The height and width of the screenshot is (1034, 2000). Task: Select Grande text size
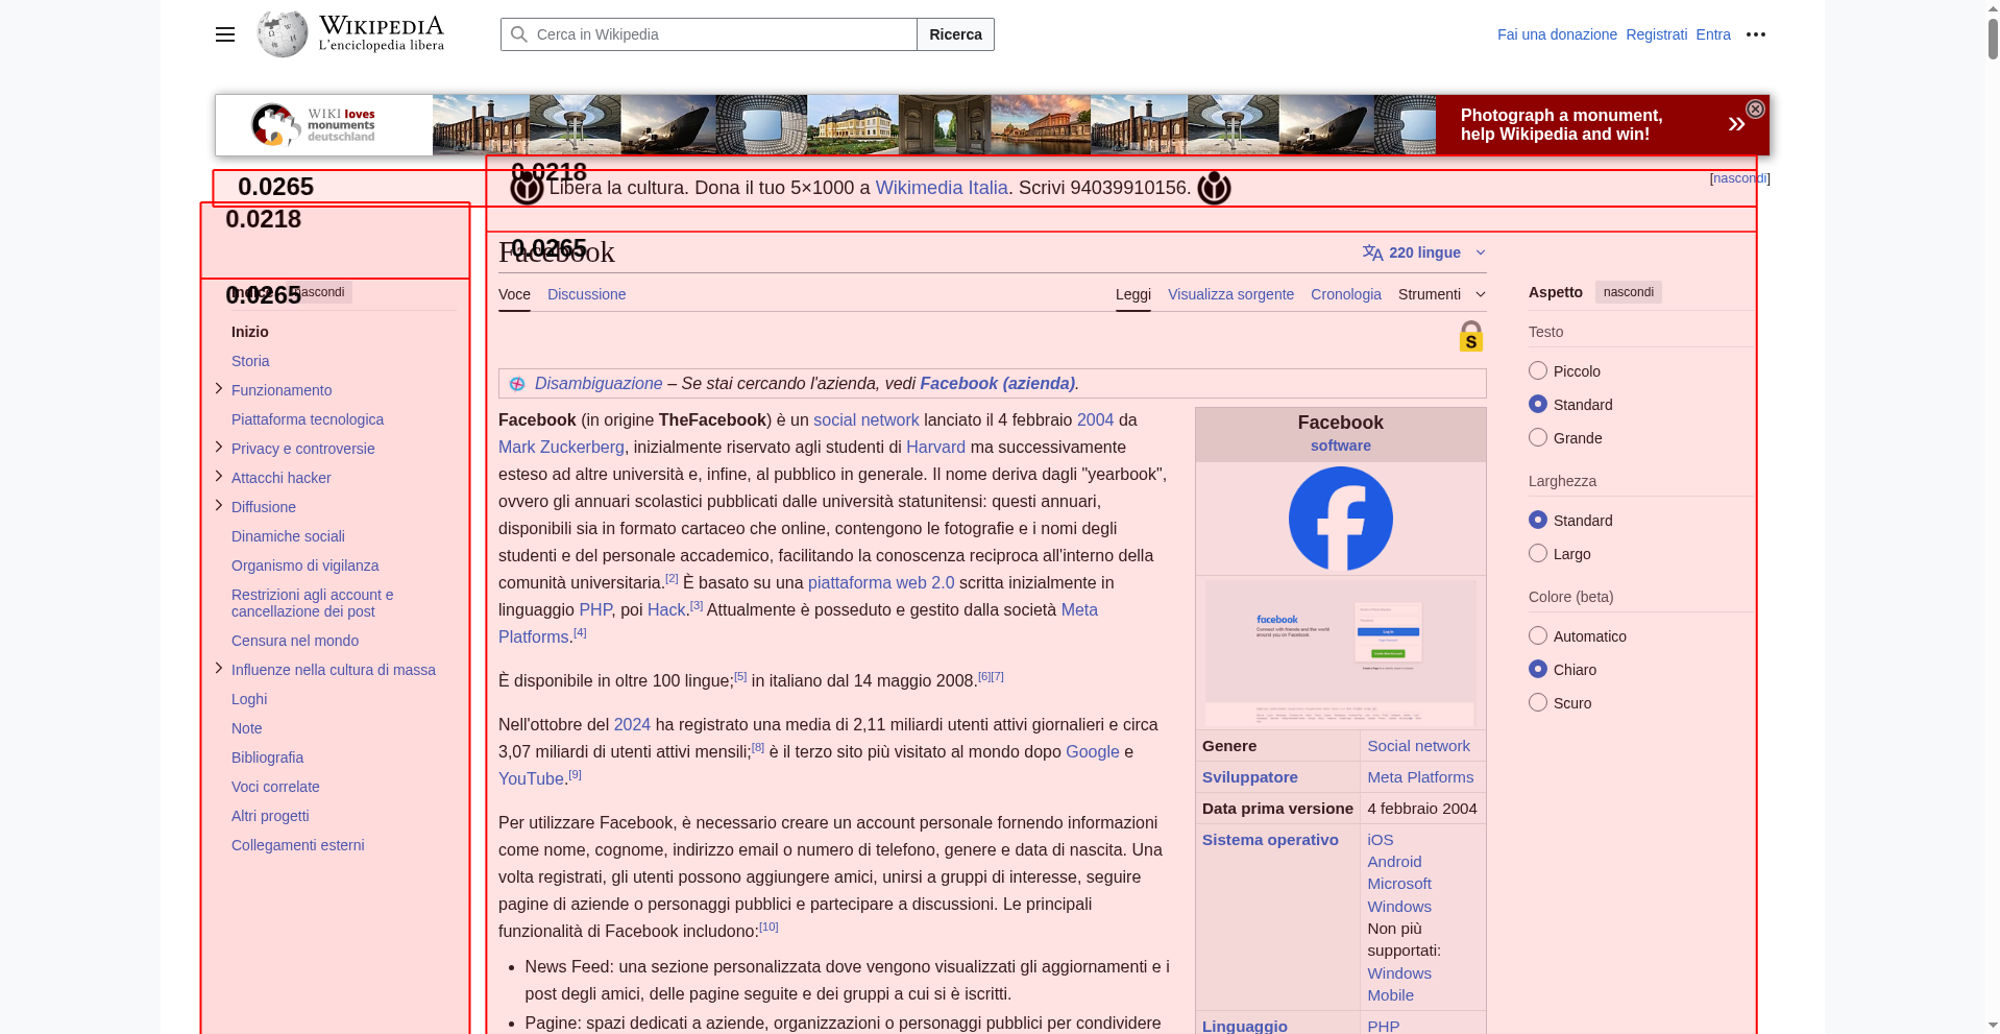coord(1538,438)
